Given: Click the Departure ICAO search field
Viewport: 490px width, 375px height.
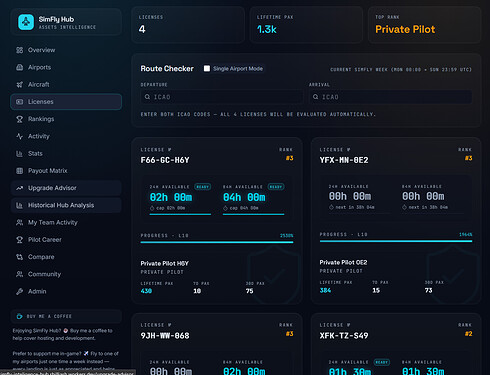Looking at the screenshot, I should [x=222, y=97].
